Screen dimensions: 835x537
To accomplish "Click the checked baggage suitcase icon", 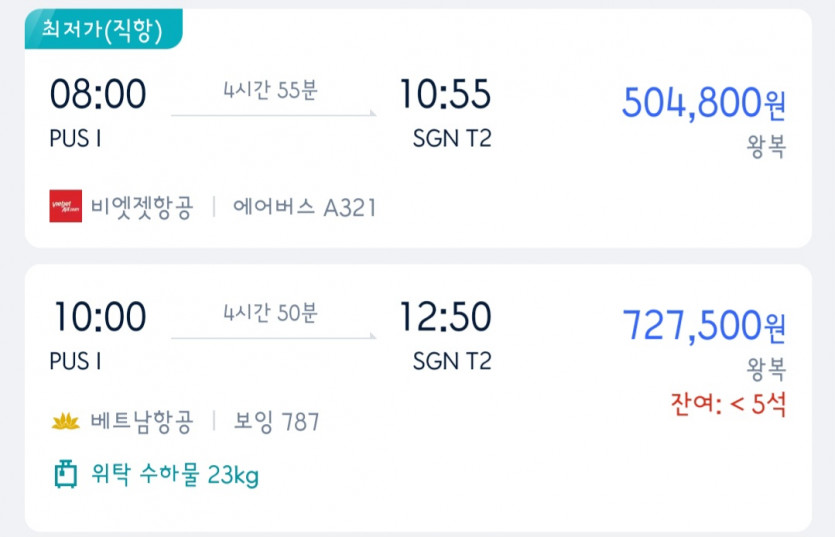I will (x=66, y=475).
